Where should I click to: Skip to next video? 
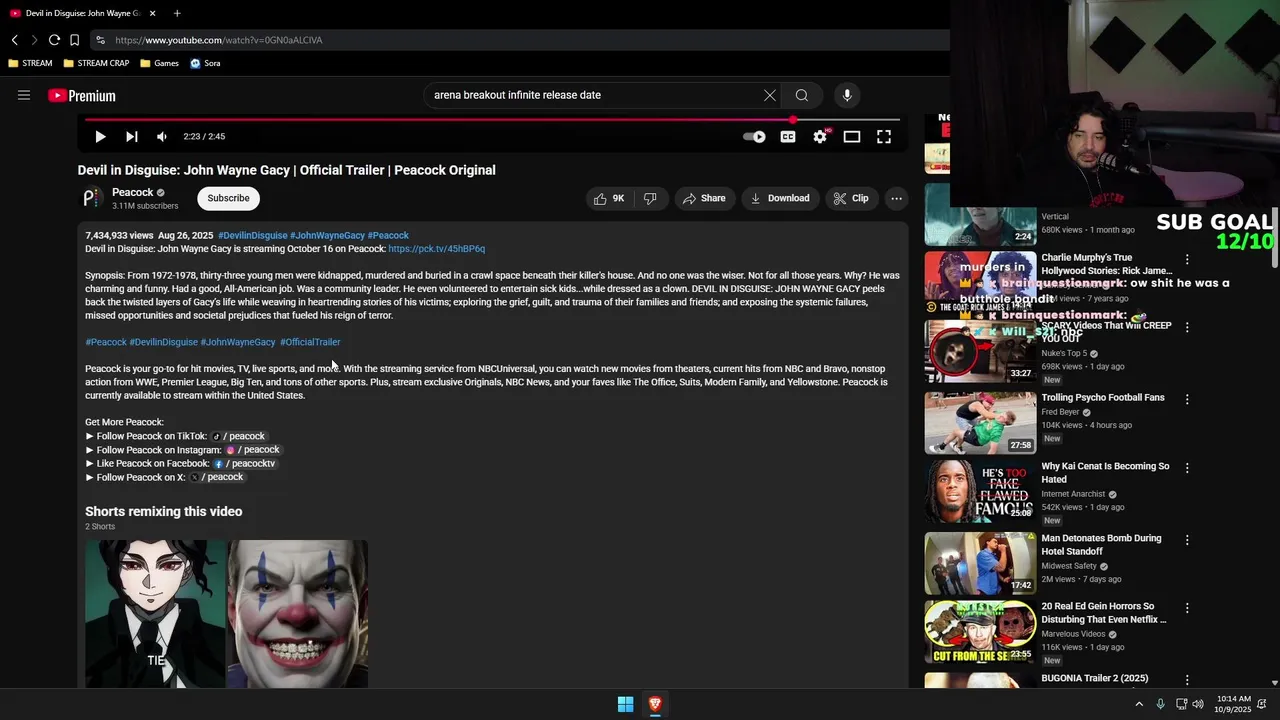pos(131,136)
